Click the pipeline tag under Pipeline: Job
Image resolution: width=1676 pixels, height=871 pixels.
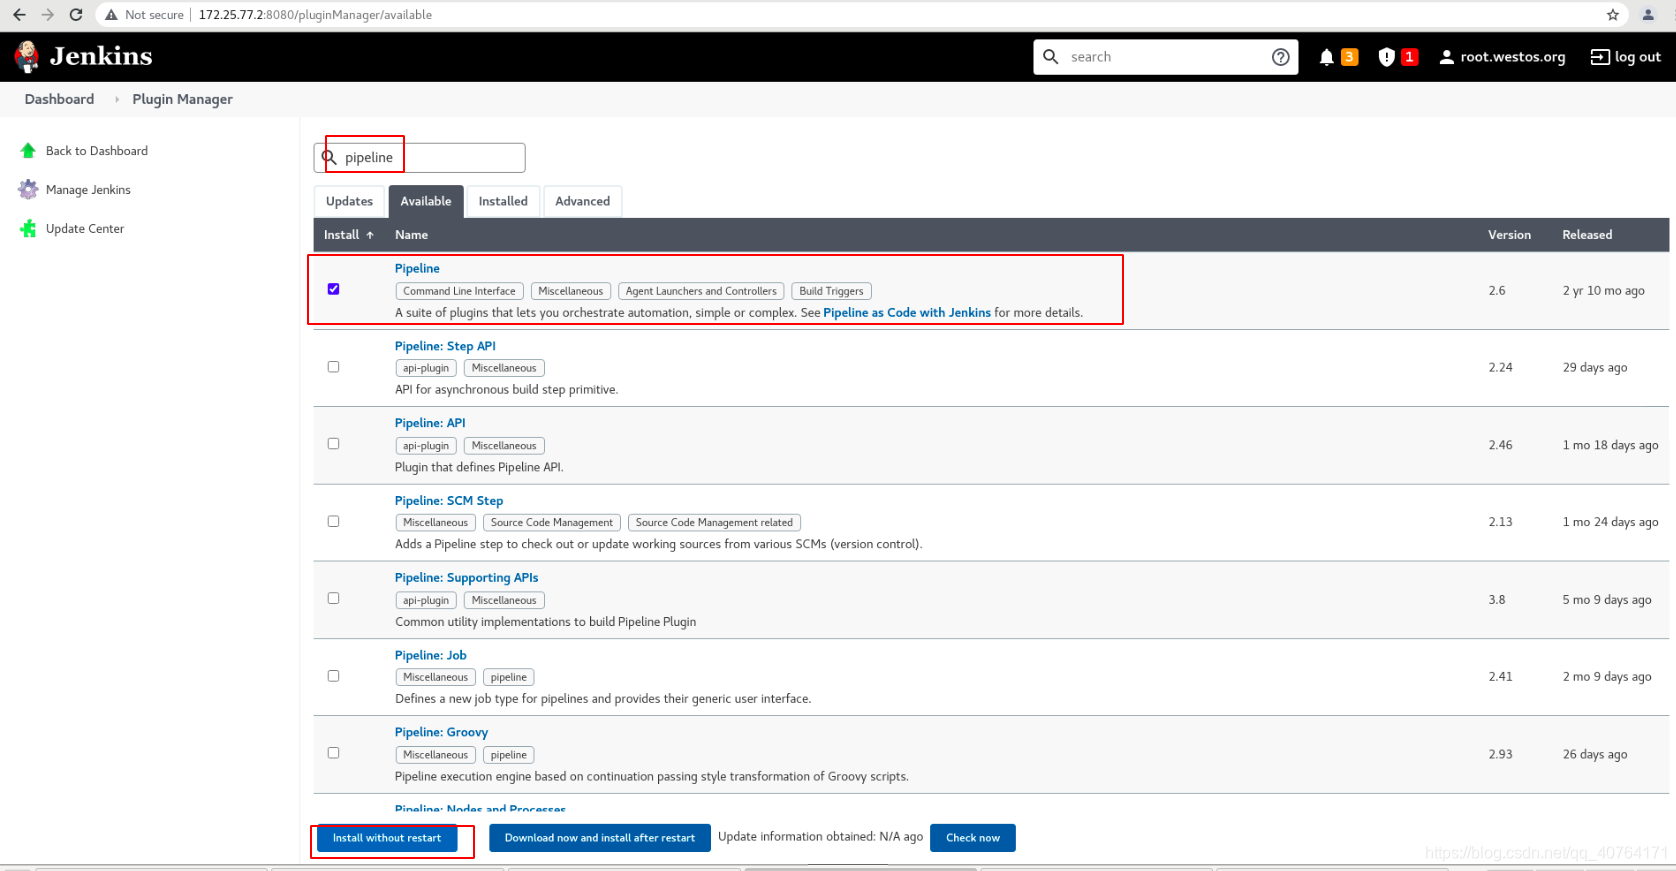509,678
